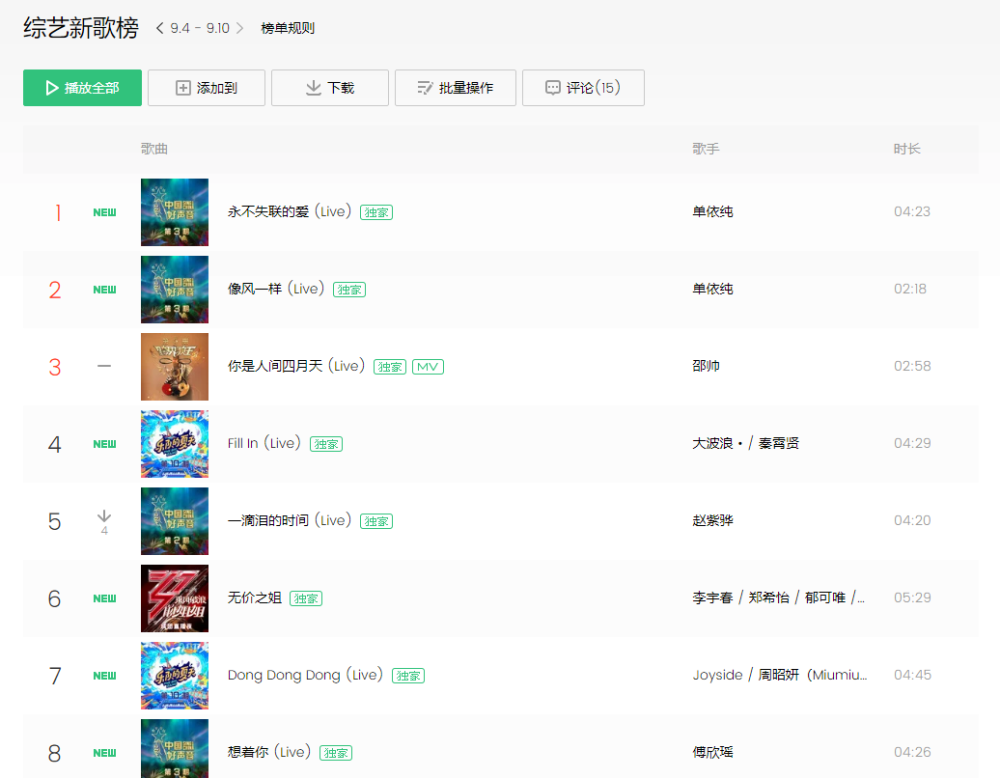
Task: Go to previous week chart arrow
Action: point(159,28)
